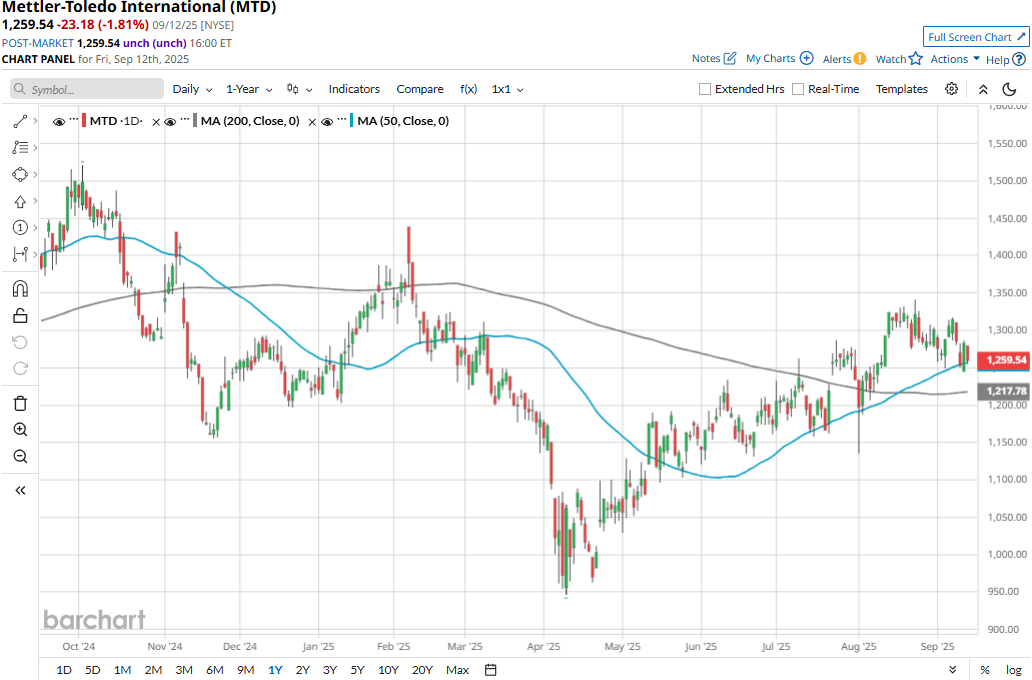1032x680 pixels.
Task: Select the trend line drawing tool
Action: click(20, 121)
